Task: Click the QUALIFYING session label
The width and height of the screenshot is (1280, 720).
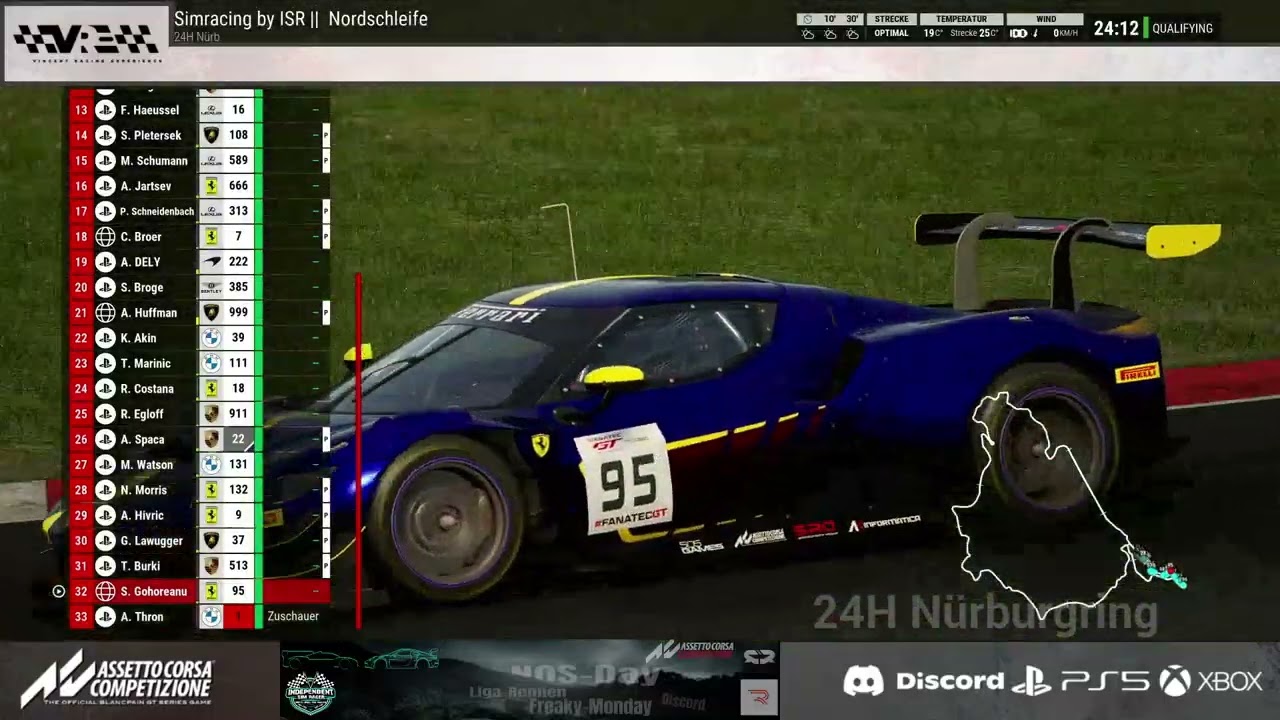Action: point(1182,28)
